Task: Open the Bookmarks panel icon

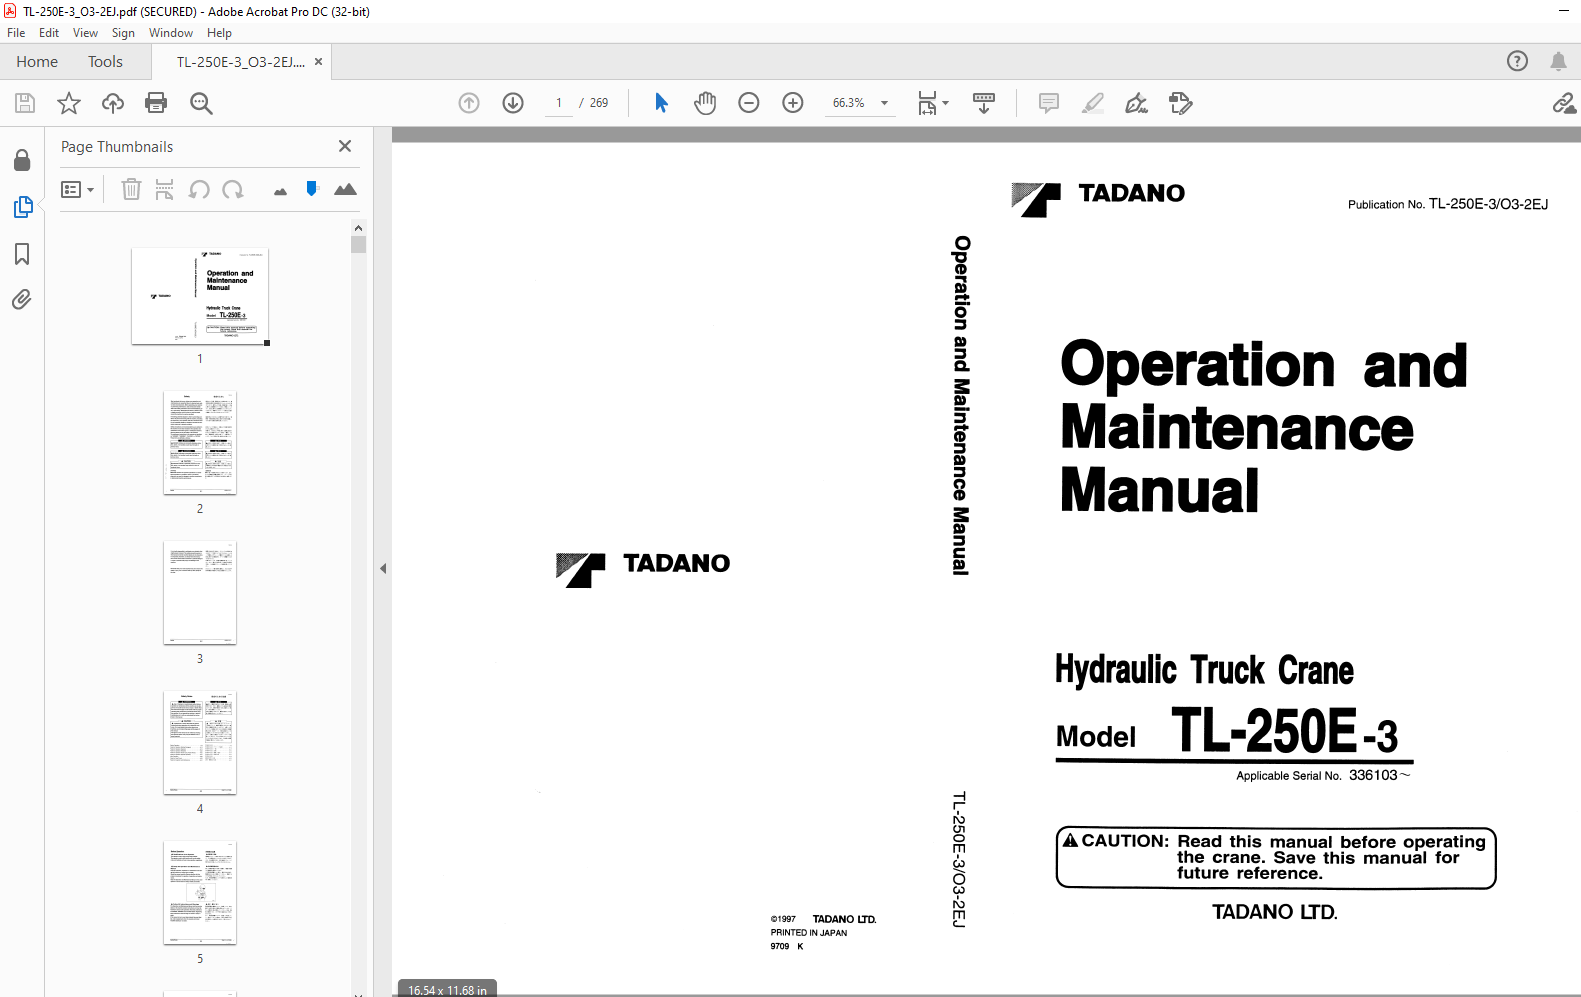Action: (22, 254)
